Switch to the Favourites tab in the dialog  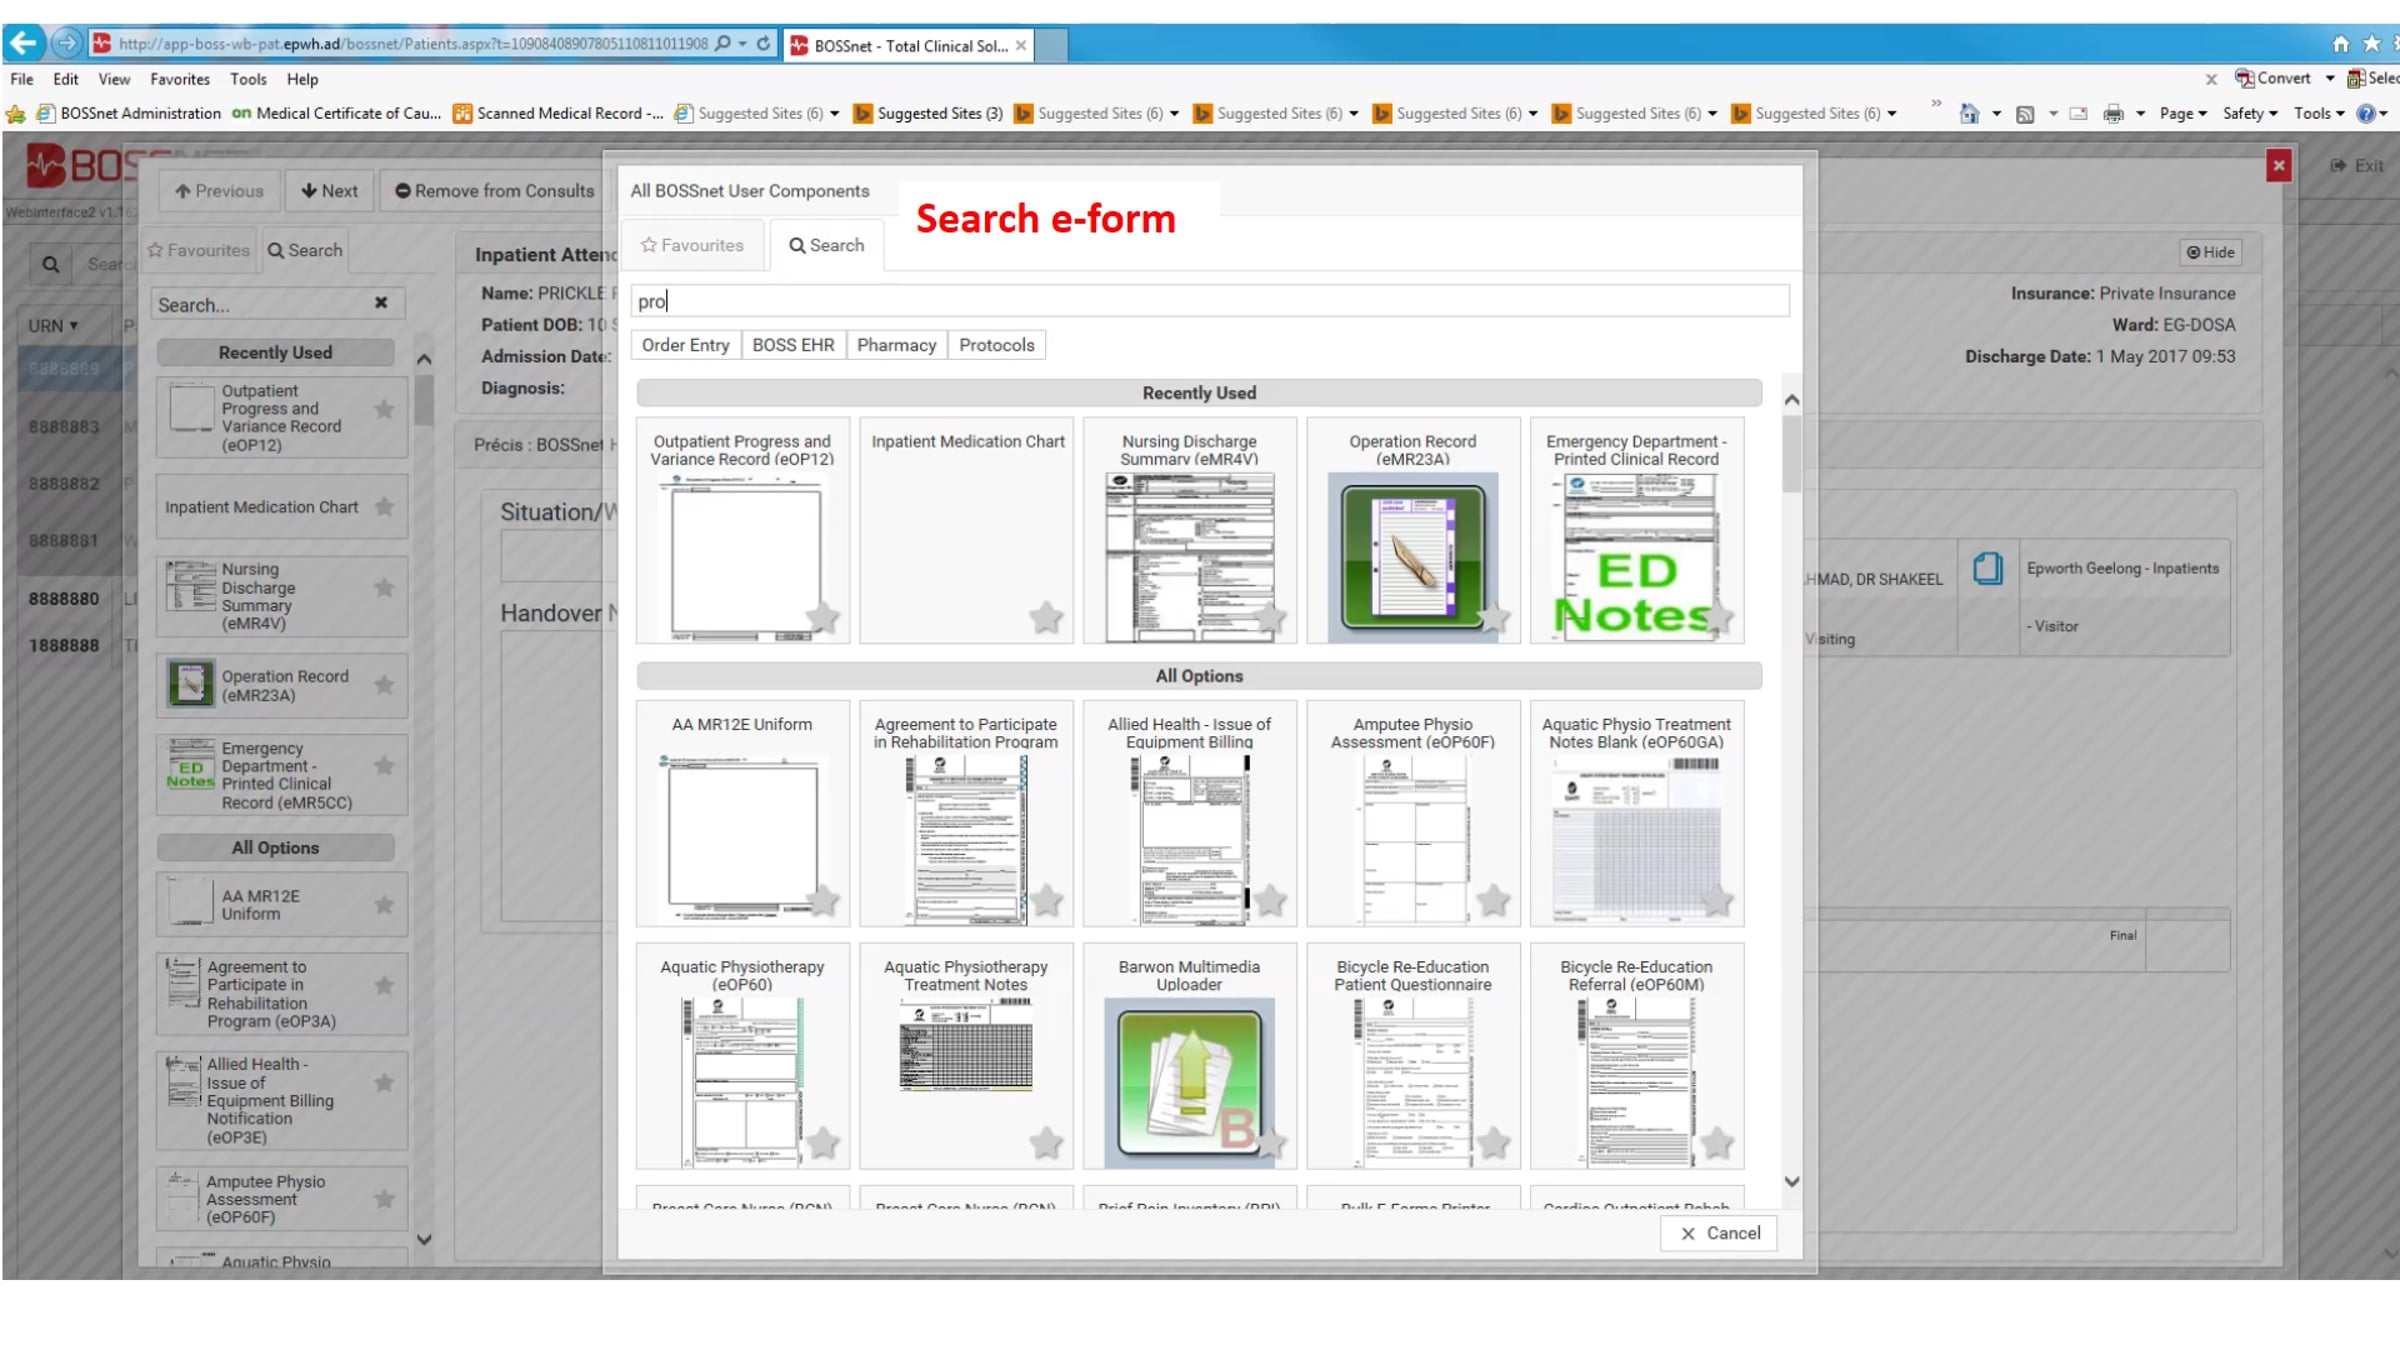(693, 245)
